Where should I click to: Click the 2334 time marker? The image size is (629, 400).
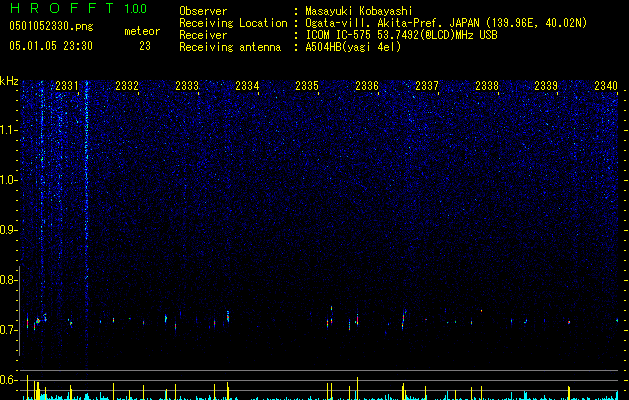pos(247,85)
